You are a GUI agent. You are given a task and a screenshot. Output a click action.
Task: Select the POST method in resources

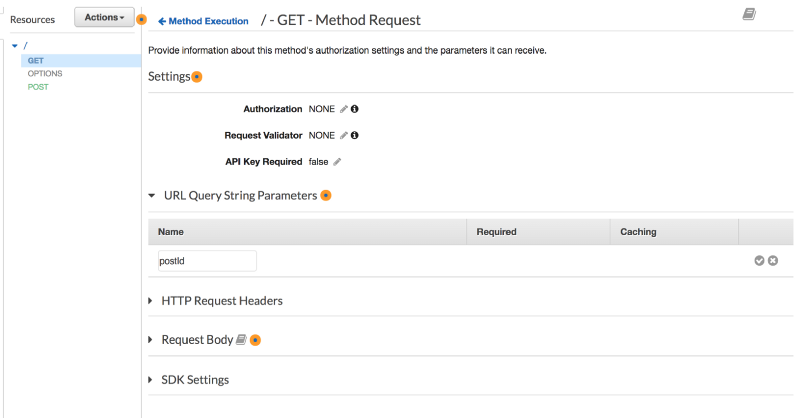point(38,87)
